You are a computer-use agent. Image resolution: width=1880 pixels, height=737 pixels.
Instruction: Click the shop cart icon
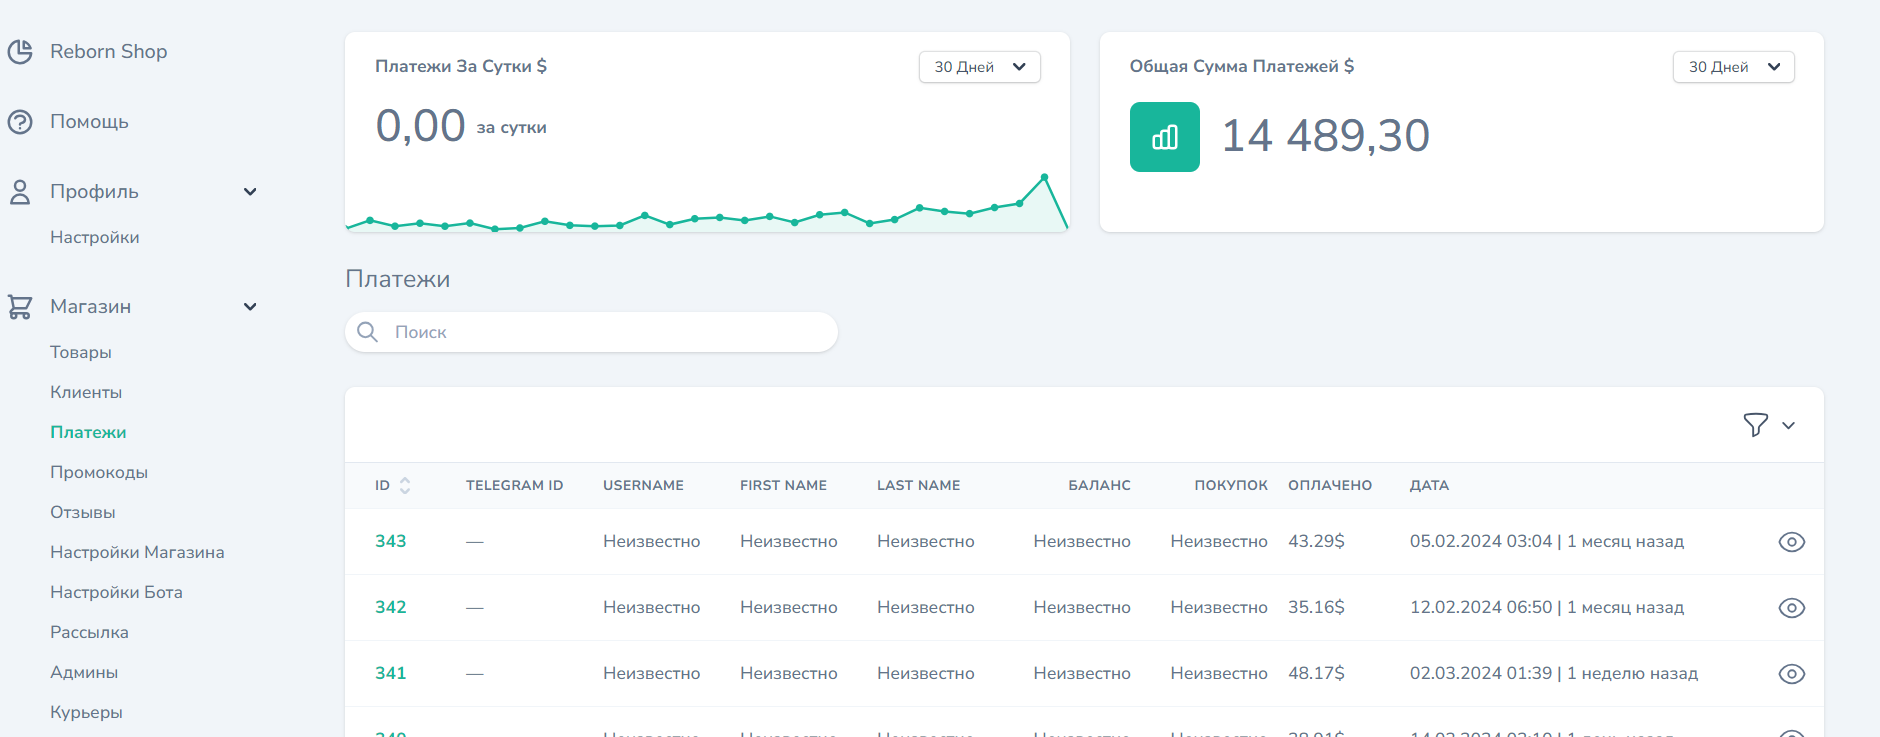tap(20, 307)
